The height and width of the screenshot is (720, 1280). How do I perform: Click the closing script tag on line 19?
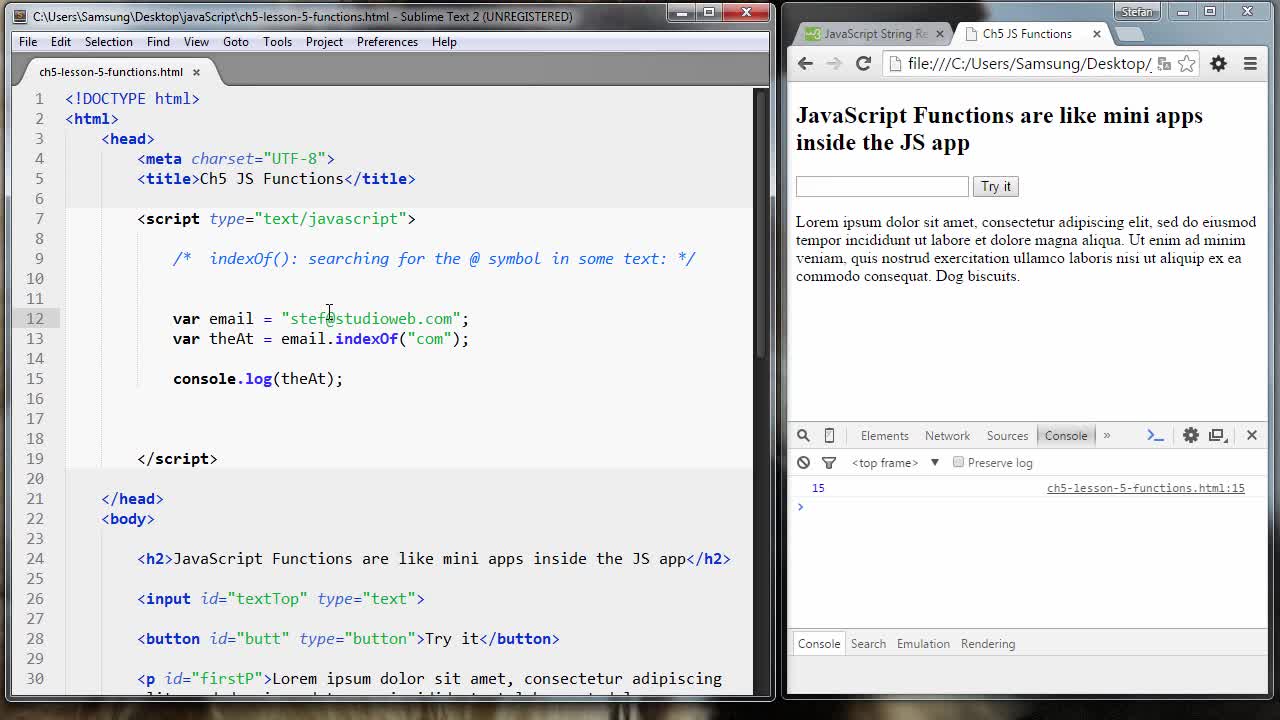[177, 458]
